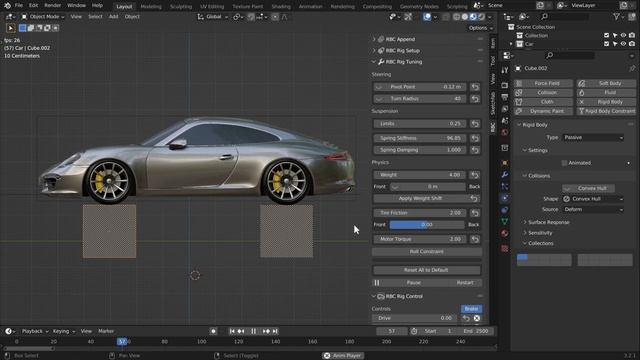640x360 pixels.
Task: Reset the Weight value
Action: [475, 175]
